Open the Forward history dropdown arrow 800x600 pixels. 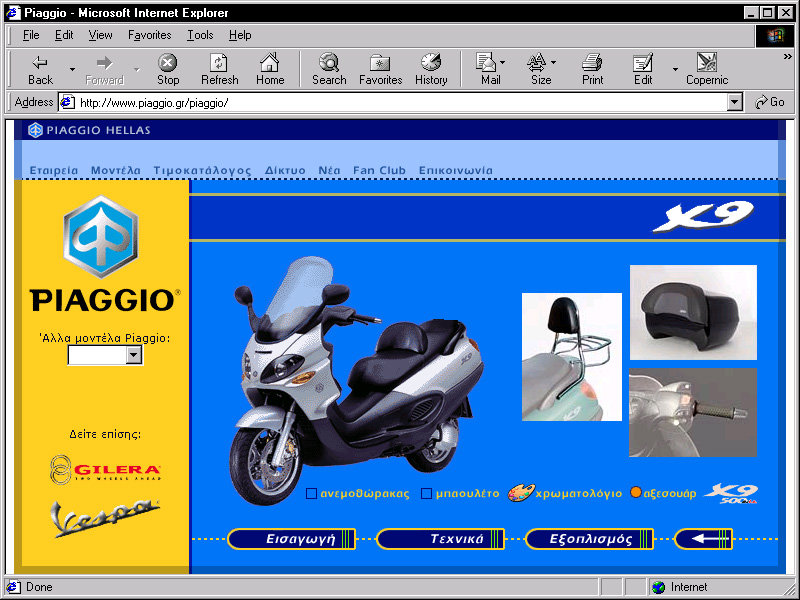click(x=137, y=69)
